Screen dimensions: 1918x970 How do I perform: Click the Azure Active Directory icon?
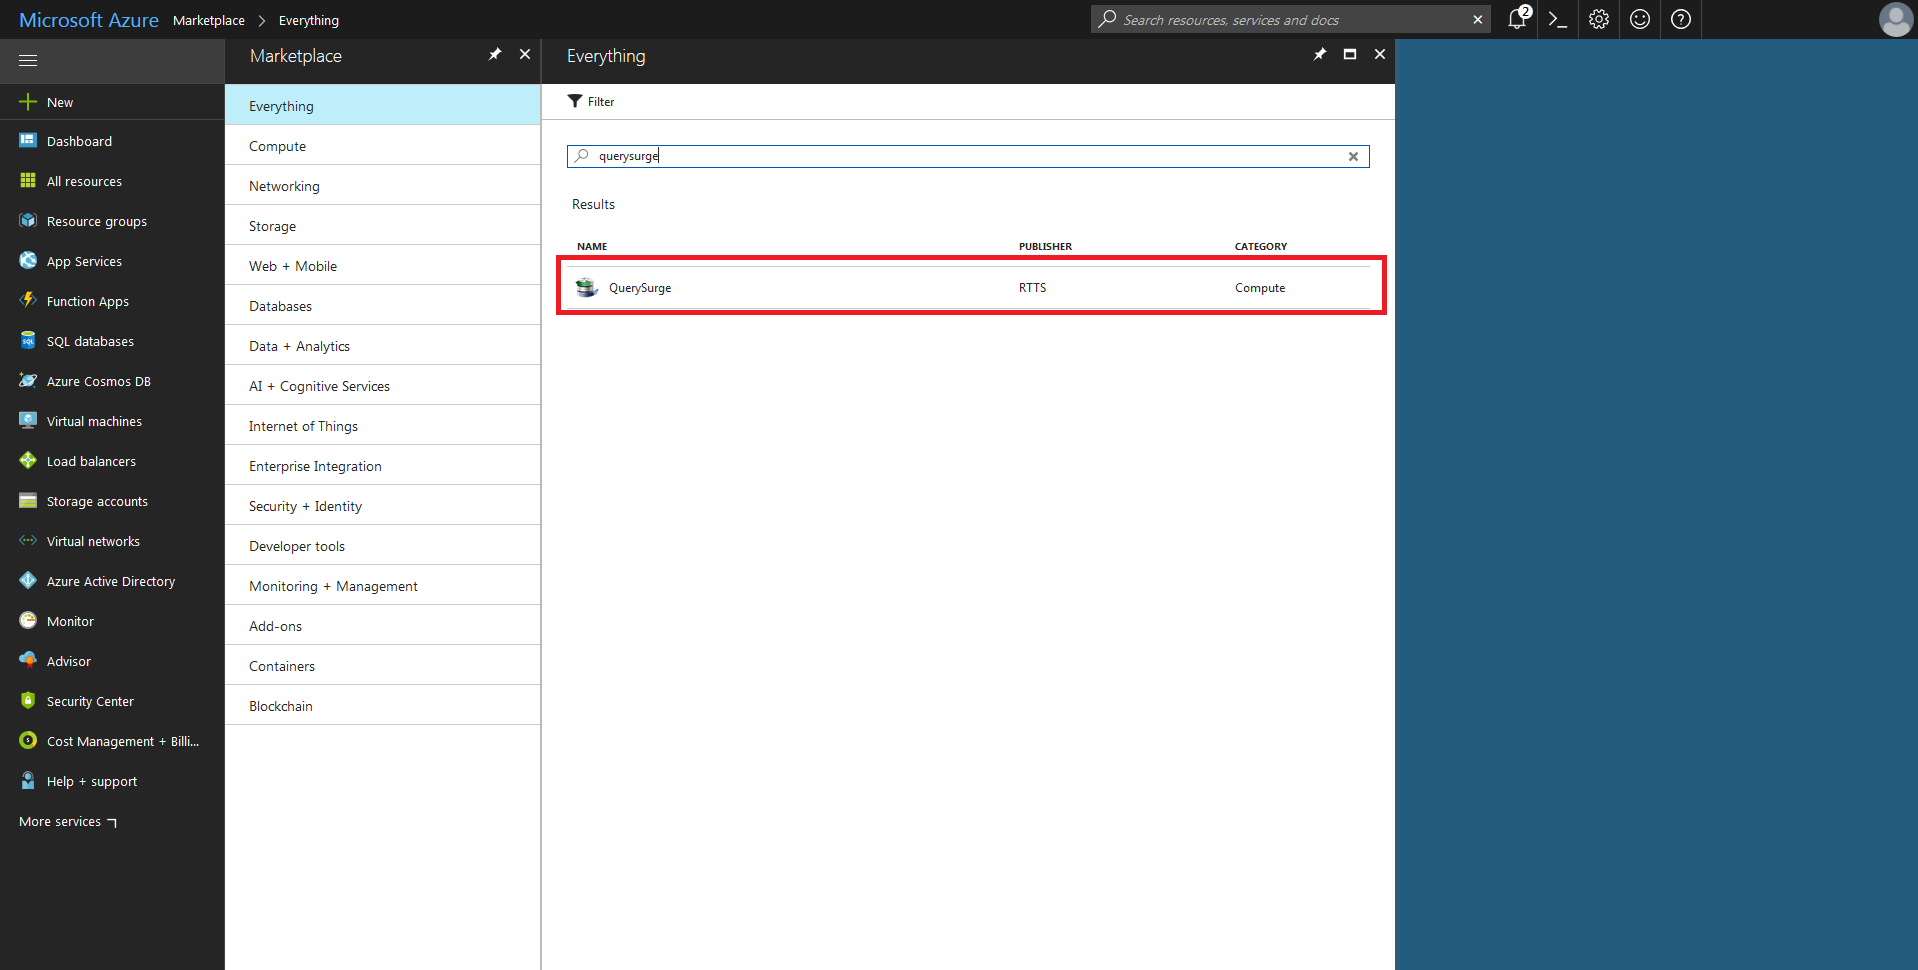tap(28, 581)
